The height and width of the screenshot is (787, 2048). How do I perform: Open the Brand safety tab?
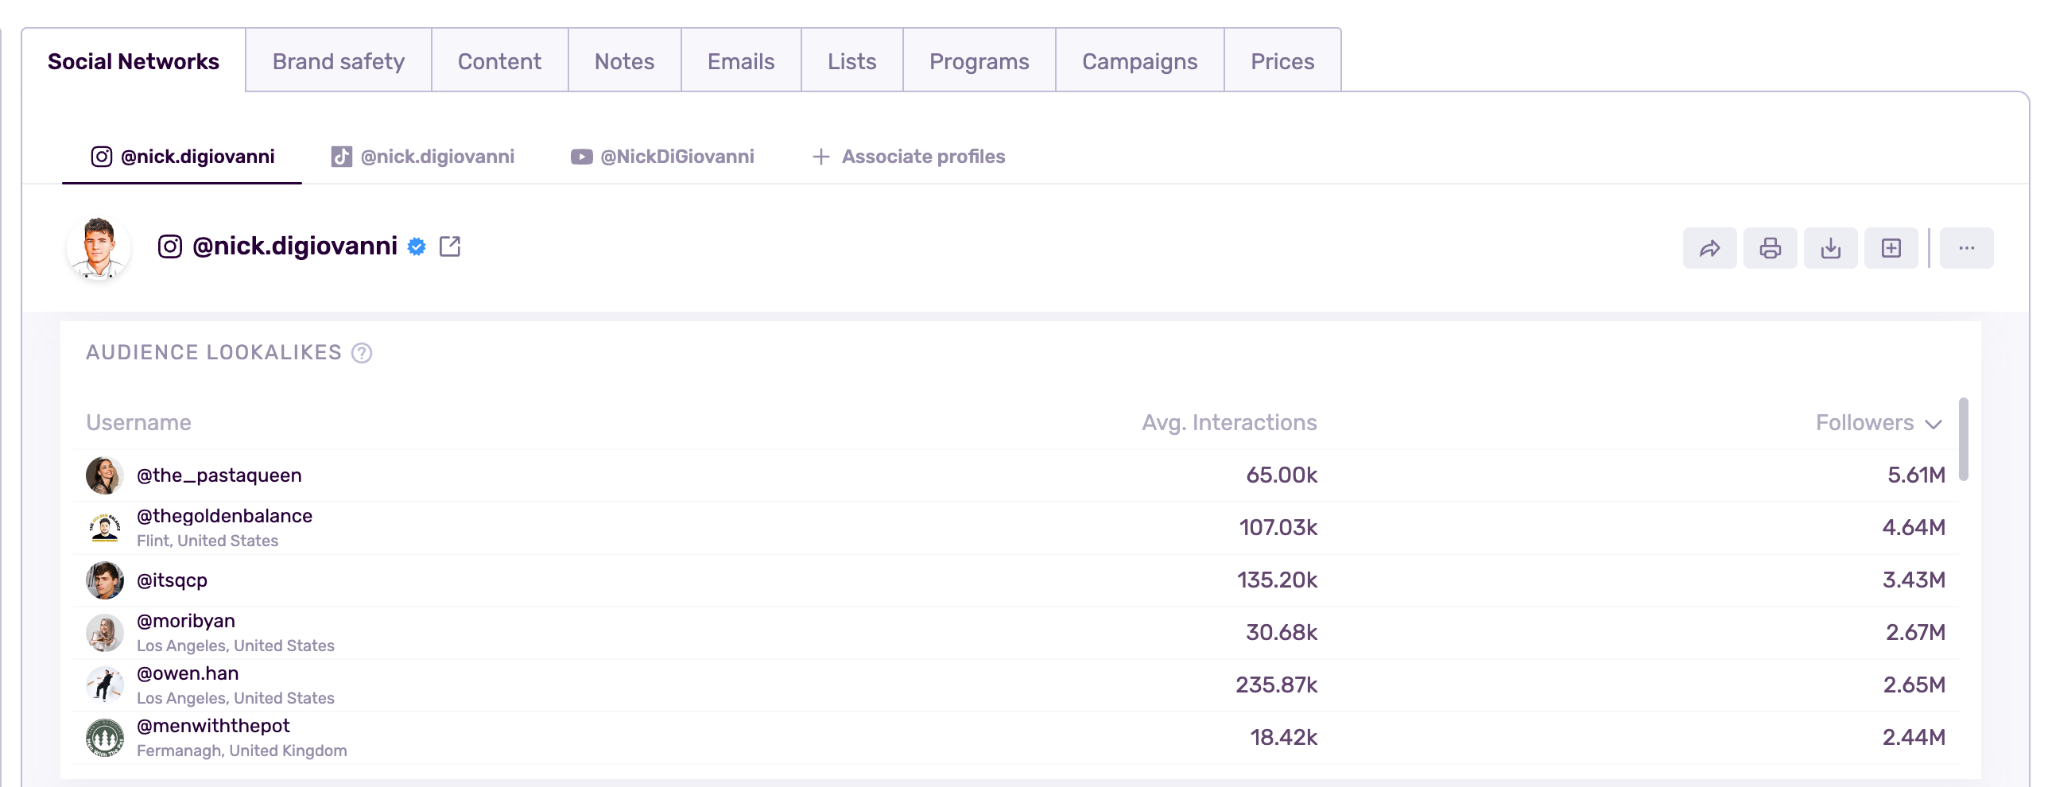click(x=338, y=61)
